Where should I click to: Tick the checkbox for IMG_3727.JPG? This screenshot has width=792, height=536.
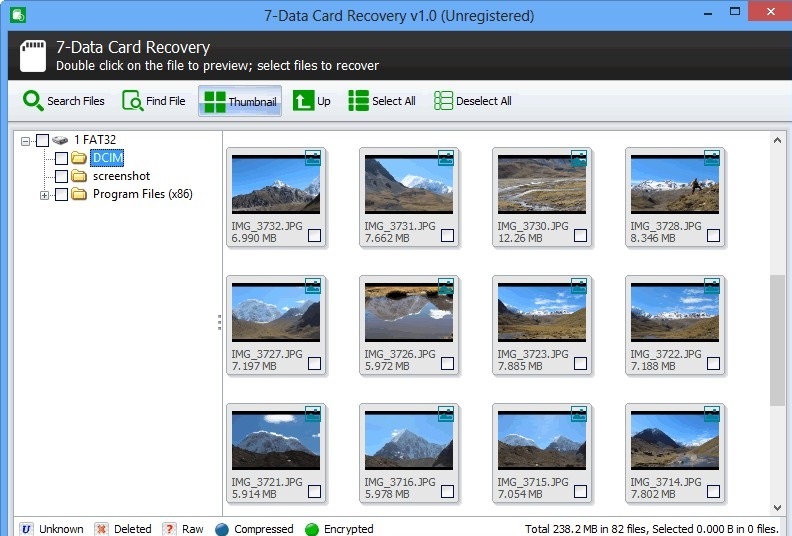coord(314,363)
